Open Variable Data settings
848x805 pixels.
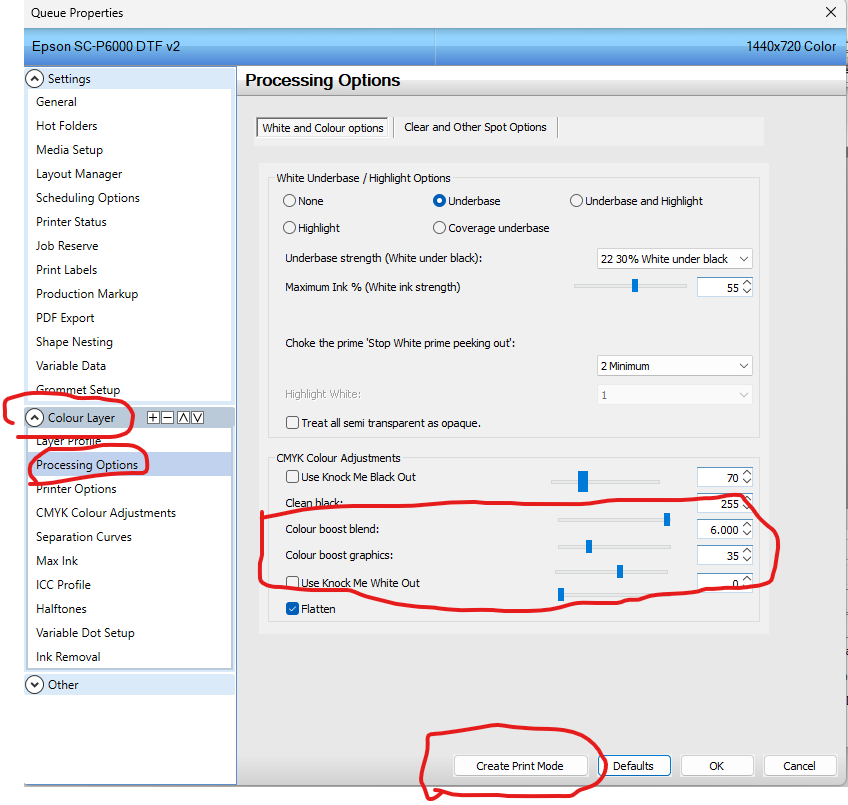click(71, 366)
